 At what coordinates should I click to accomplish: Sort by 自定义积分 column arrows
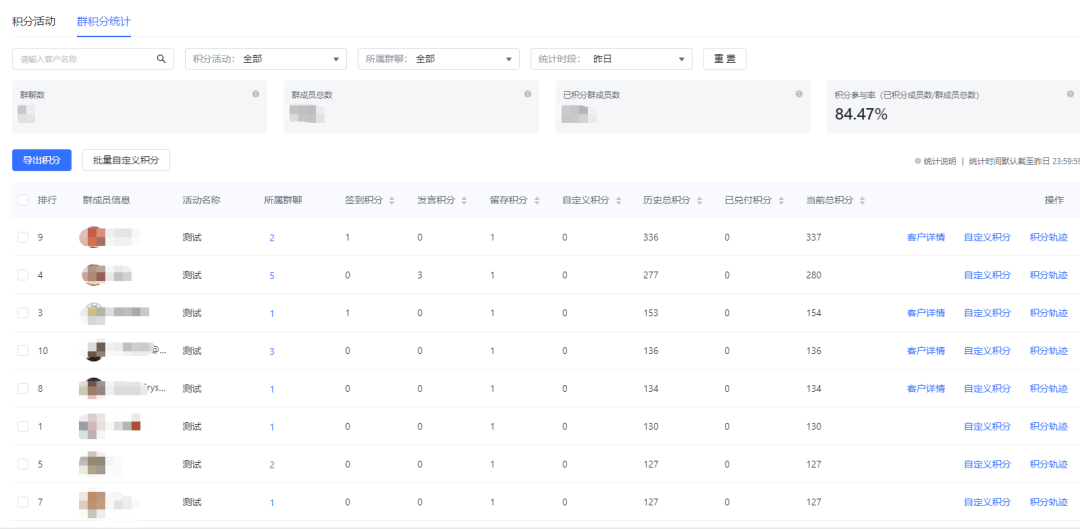pyautogui.click(x=619, y=200)
